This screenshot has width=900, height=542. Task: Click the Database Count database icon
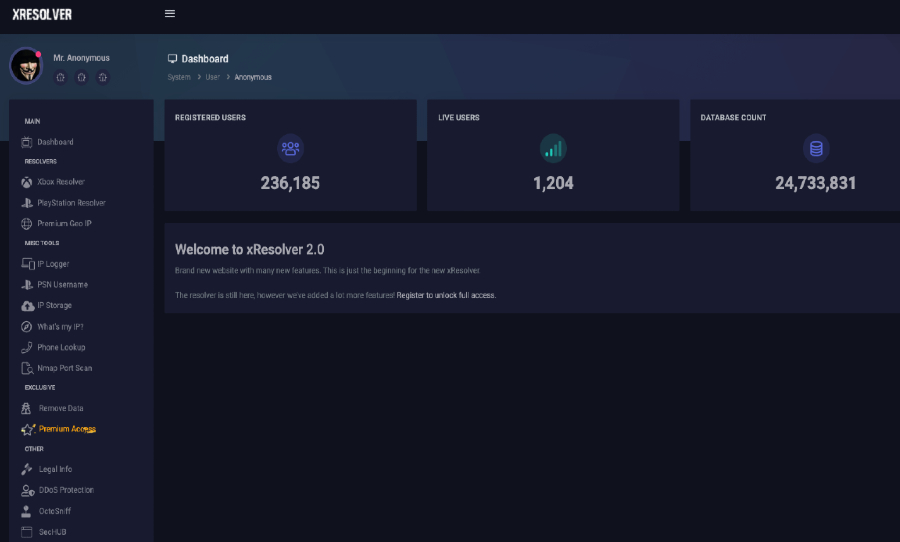816,148
